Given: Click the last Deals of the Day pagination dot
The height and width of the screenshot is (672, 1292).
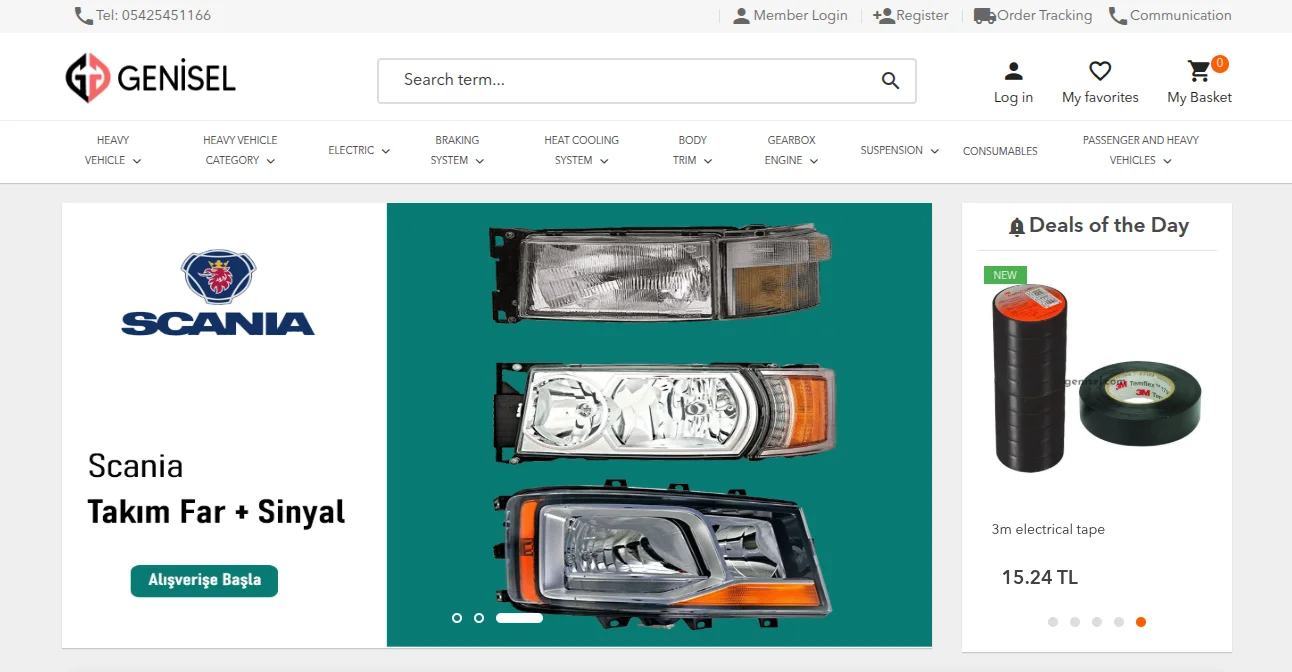Looking at the screenshot, I should tap(1140, 621).
